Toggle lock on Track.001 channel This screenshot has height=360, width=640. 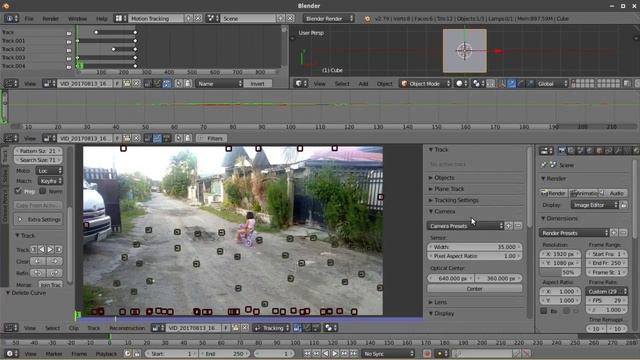click(69, 41)
